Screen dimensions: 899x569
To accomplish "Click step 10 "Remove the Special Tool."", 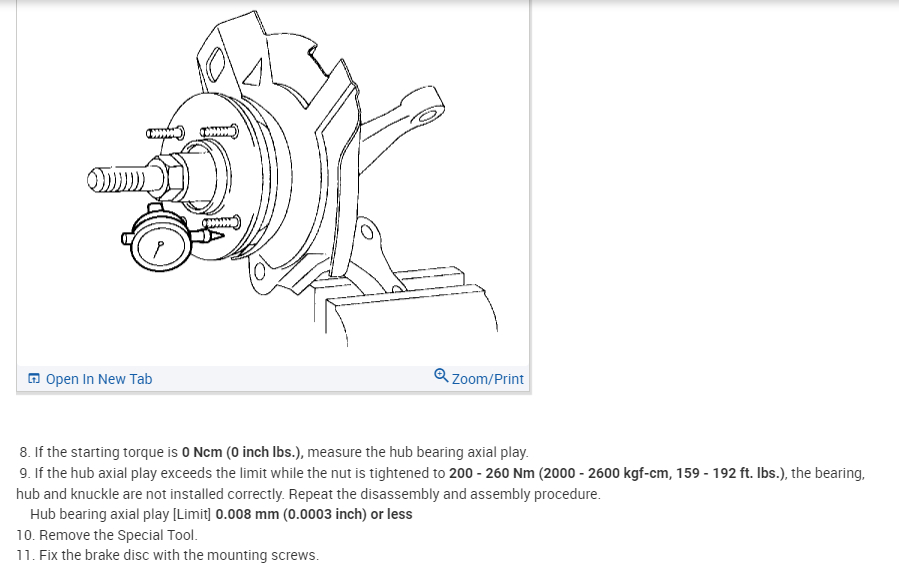I will [x=107, y=535].
